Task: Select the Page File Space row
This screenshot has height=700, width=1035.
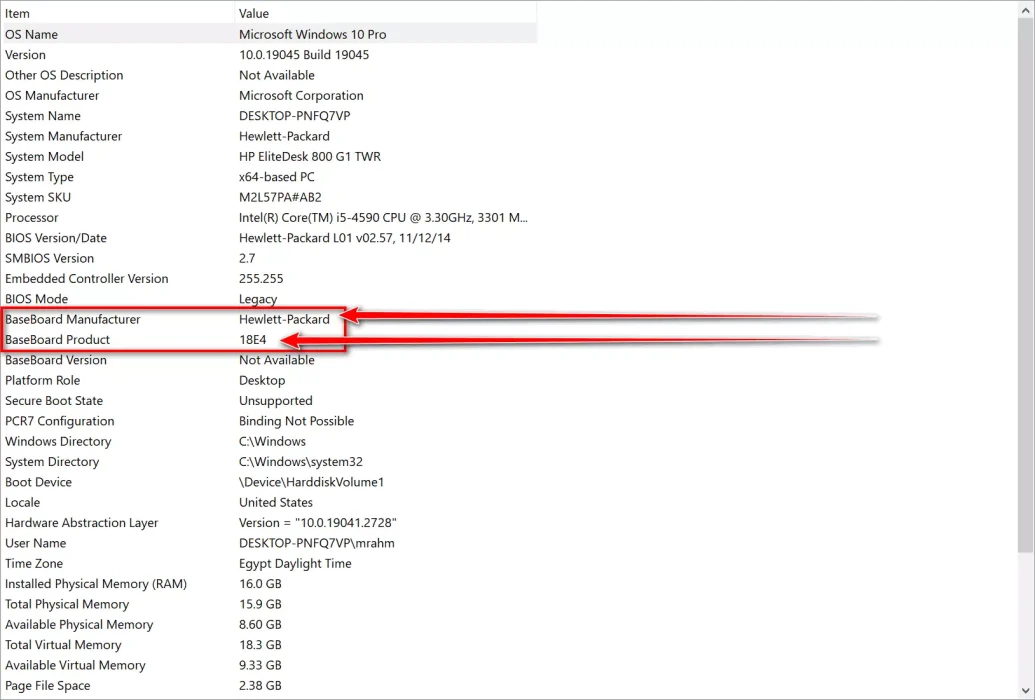Action: tap(269, 685)
